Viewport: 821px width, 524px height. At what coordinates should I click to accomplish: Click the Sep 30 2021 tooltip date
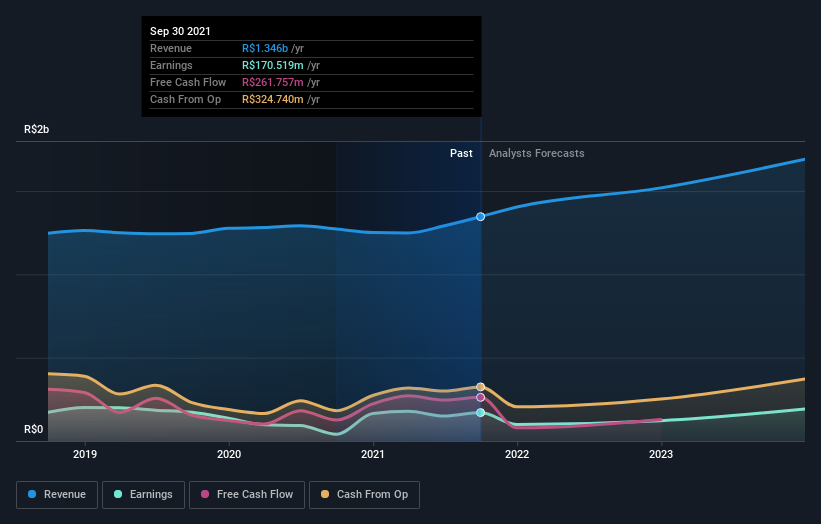[x=180, y=31]
